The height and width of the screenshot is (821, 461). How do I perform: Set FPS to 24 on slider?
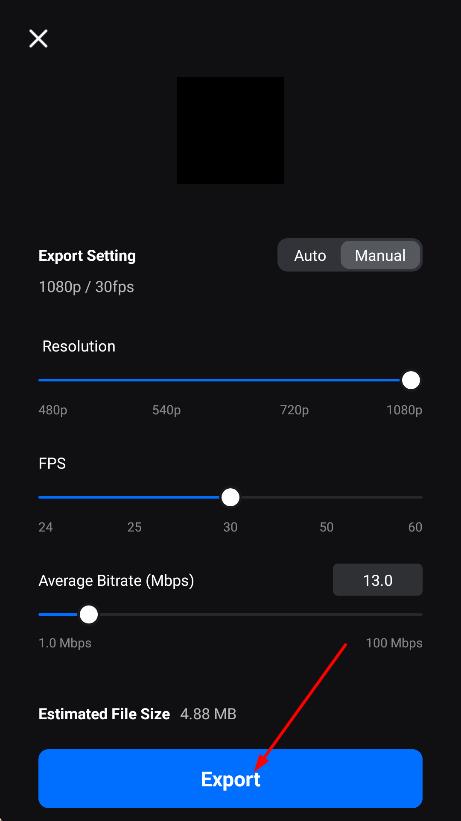coord(39,497)
